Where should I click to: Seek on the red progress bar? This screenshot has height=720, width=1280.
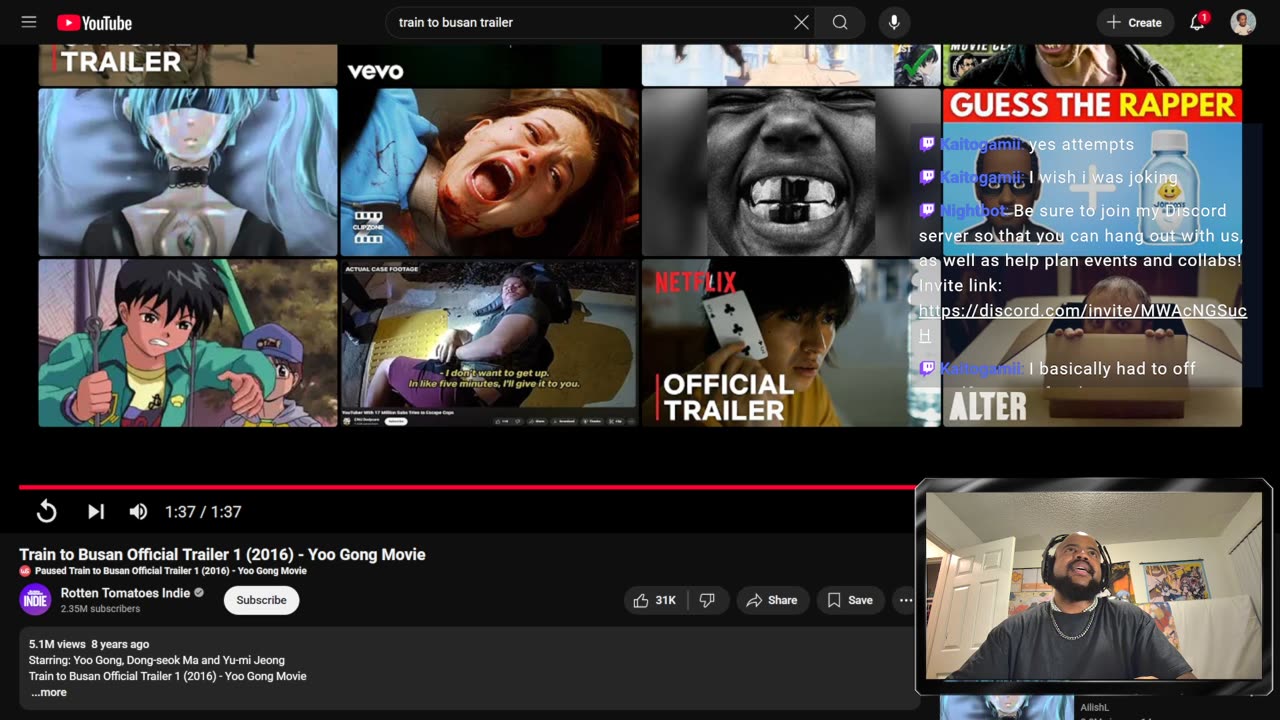[x=467, y=487]
